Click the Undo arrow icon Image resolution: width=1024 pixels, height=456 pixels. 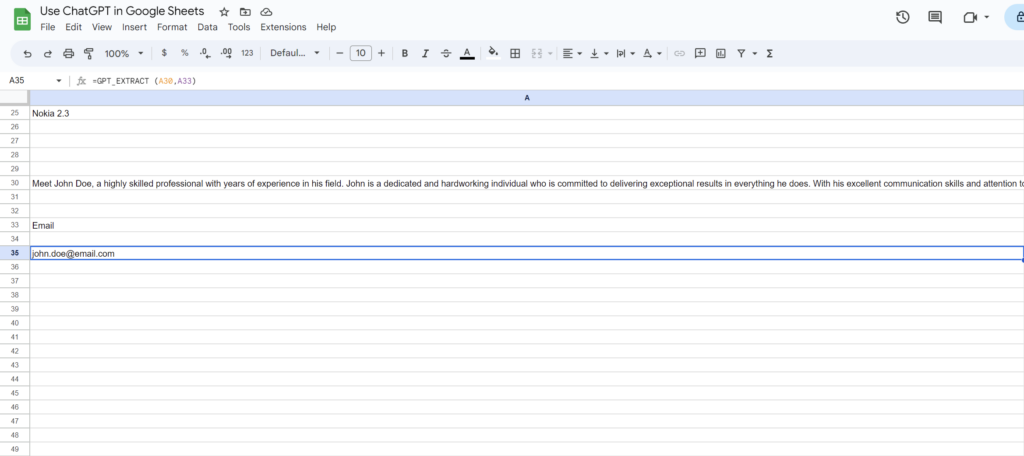point(27,53)
